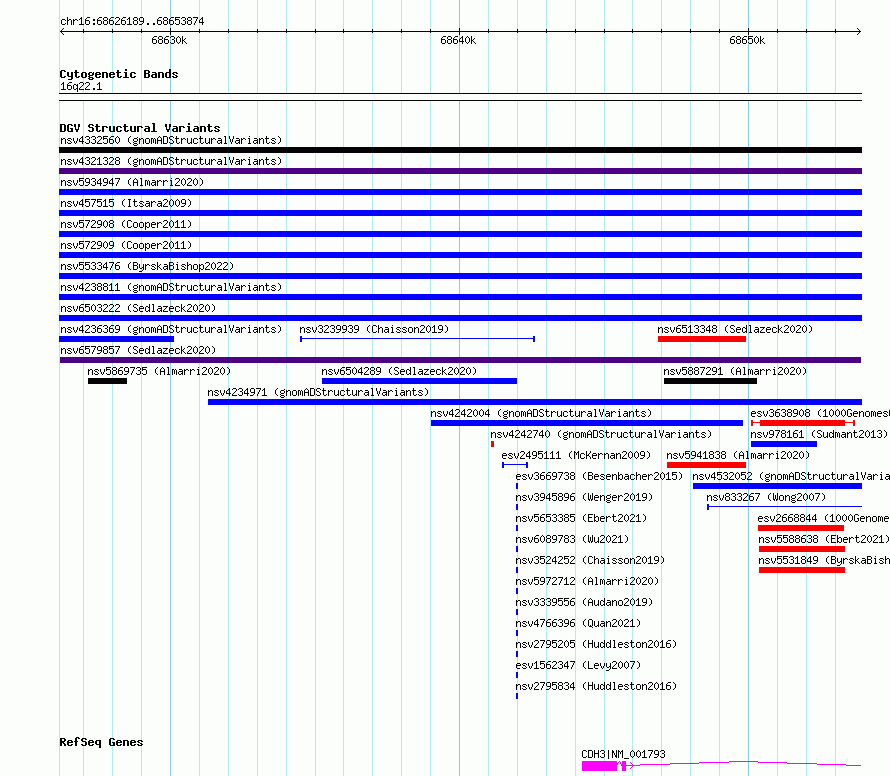Click nsv4766396 (Quan2021) label
The image size is (890, 776).
578,623
